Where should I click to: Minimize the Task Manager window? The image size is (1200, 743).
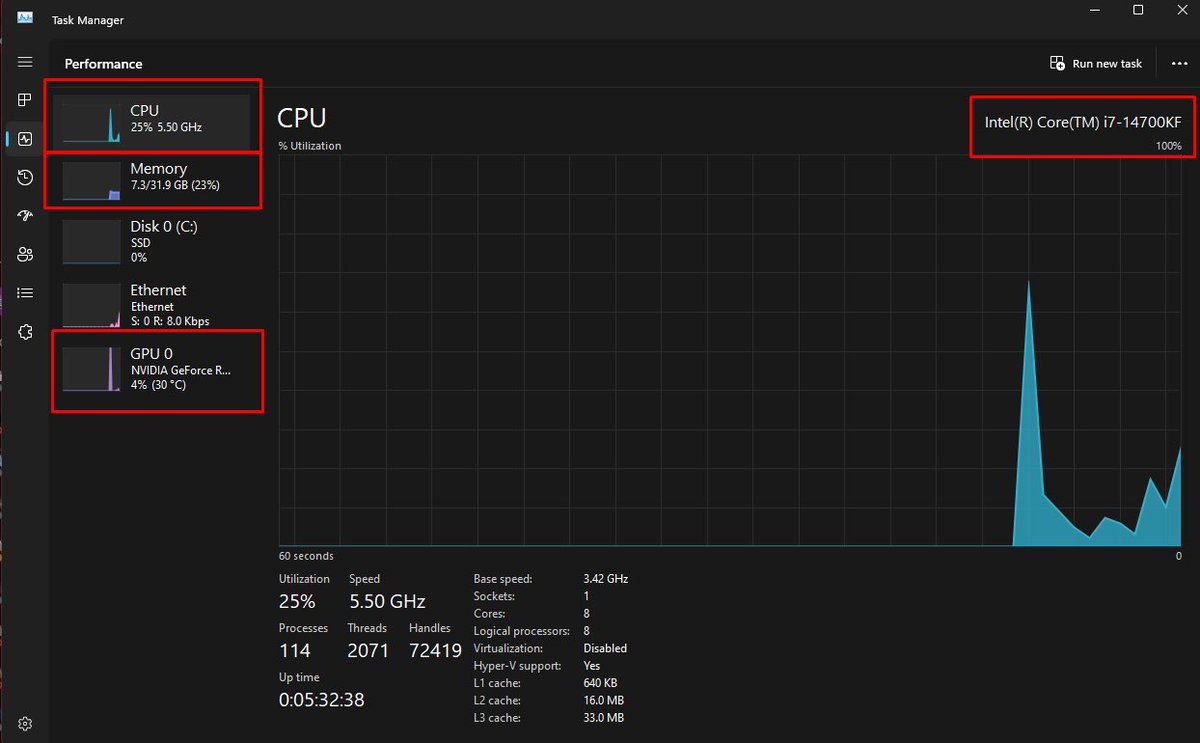(x=1092, y=10)
